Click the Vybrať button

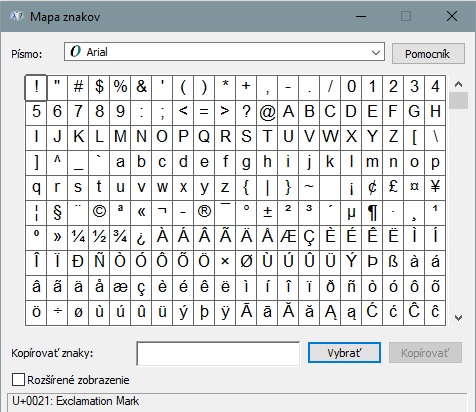coord(344,353)
